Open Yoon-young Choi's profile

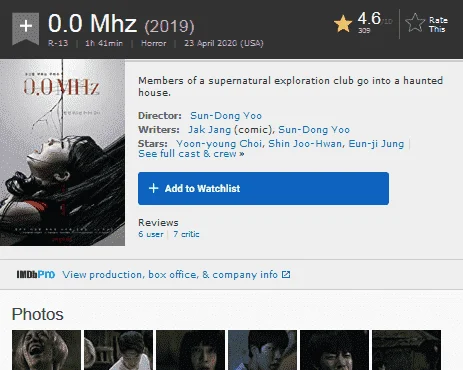click(x=219, y=144)
